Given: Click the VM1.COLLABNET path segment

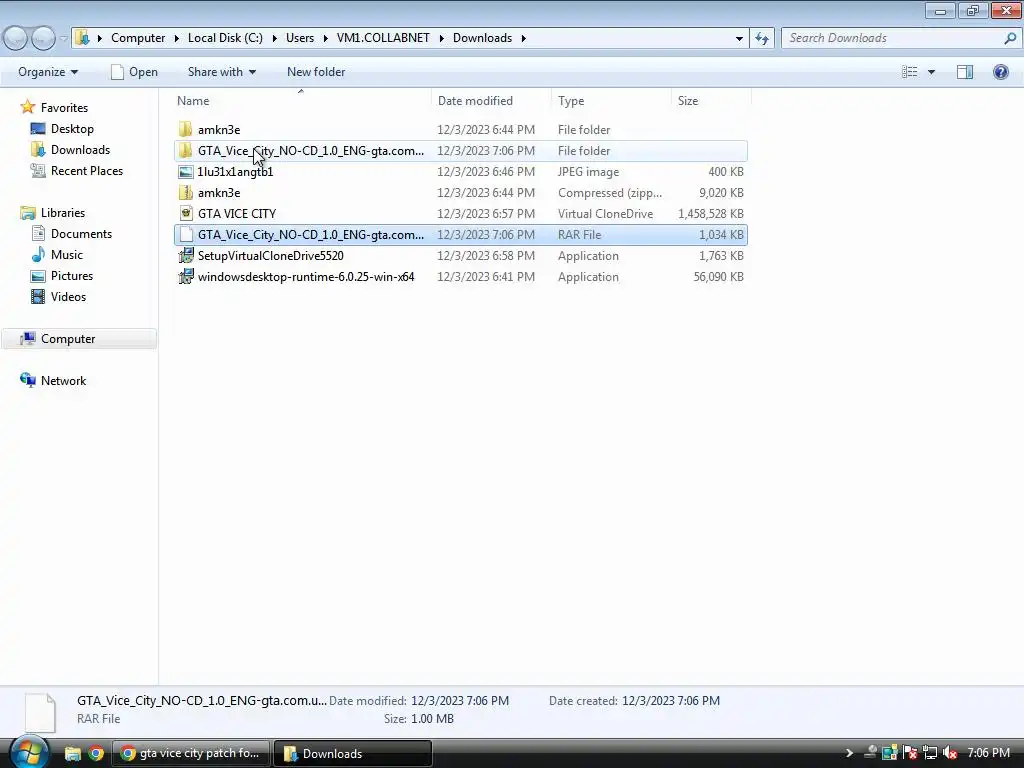Looking at the screenshot, I should click(x=383, y=38).
